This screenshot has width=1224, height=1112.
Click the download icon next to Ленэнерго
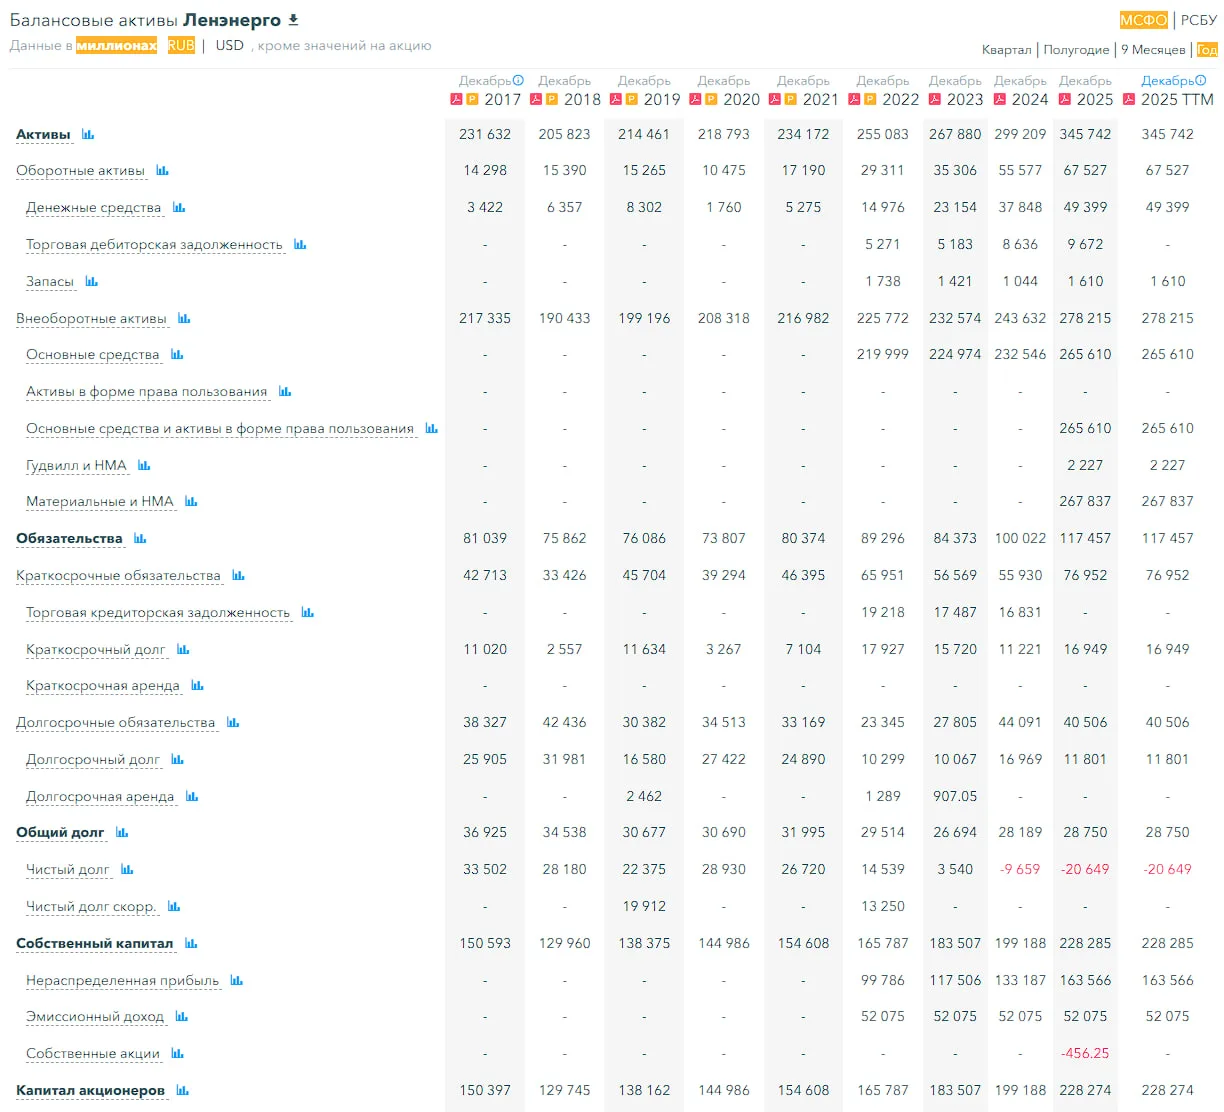(293, 20)
